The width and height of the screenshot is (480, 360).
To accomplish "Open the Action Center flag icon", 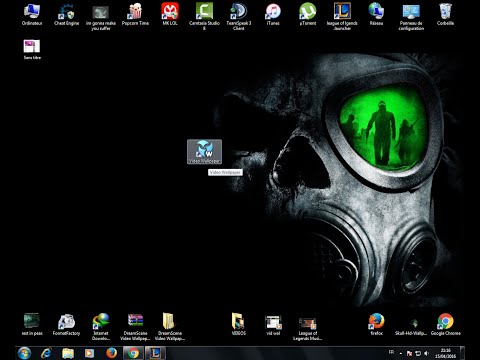I will click(409, 353).
